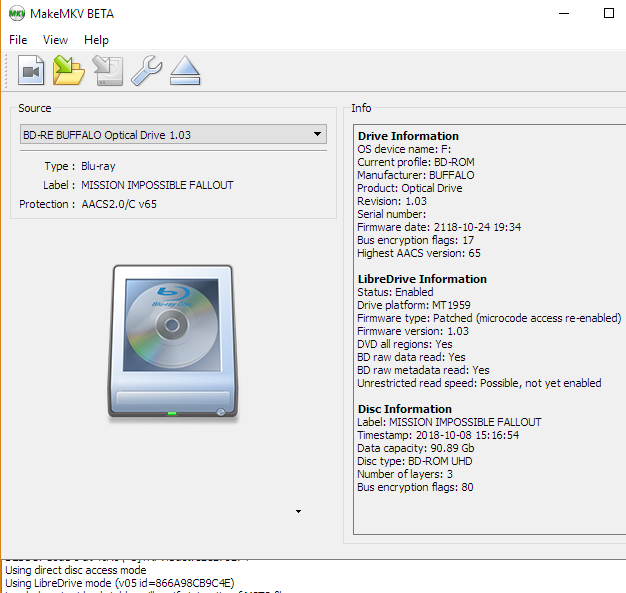Viewport: 626px width, 593px height.
Task: Maximize the MakeMKV window
Action: click(608, 14)
